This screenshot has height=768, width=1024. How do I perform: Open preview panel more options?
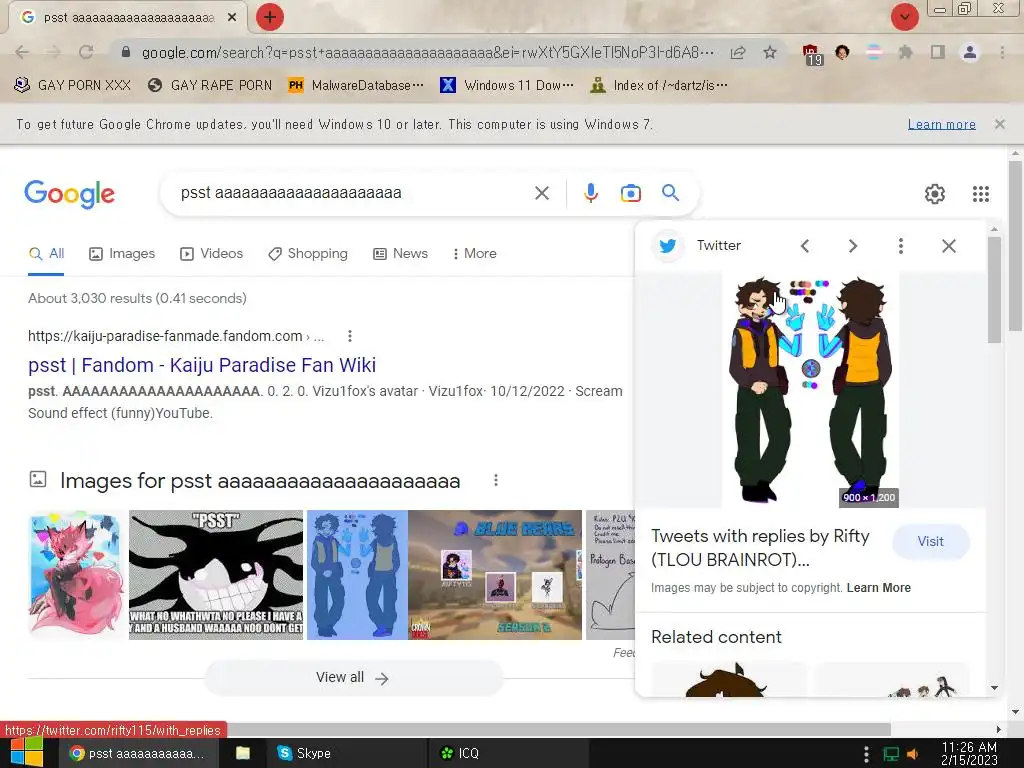point(901,246)
